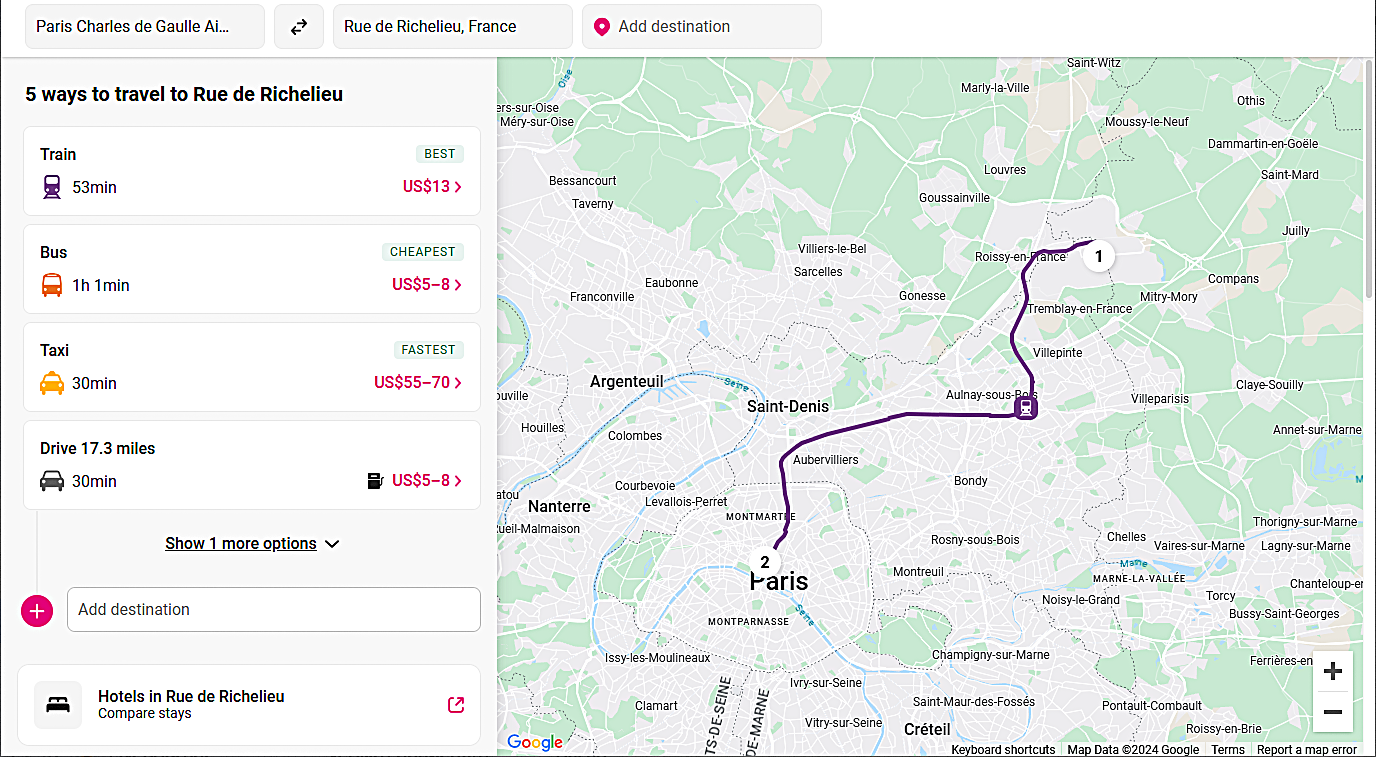Screen dimensions: 1376x757
Task: Click Villepinte label on the map
Action: click(1057, 353)
